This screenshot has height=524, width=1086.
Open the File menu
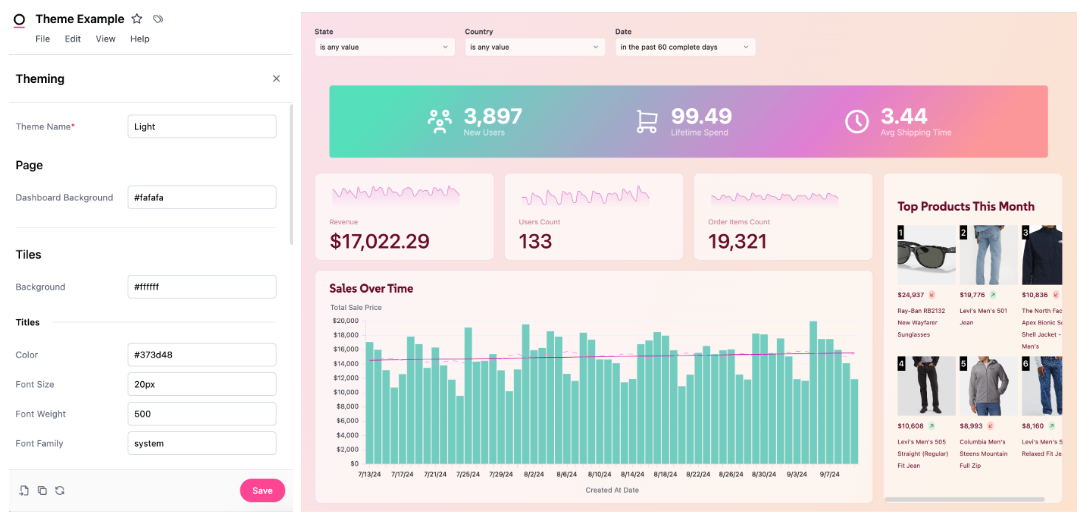(x=43, y=39)
